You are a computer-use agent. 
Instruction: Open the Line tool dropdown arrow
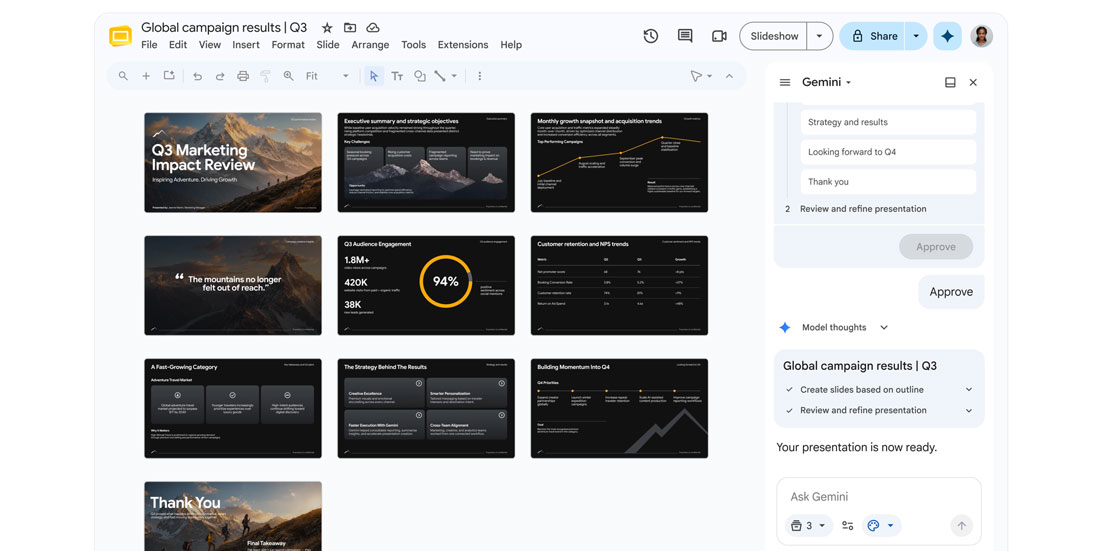click(x=454, y=76)
